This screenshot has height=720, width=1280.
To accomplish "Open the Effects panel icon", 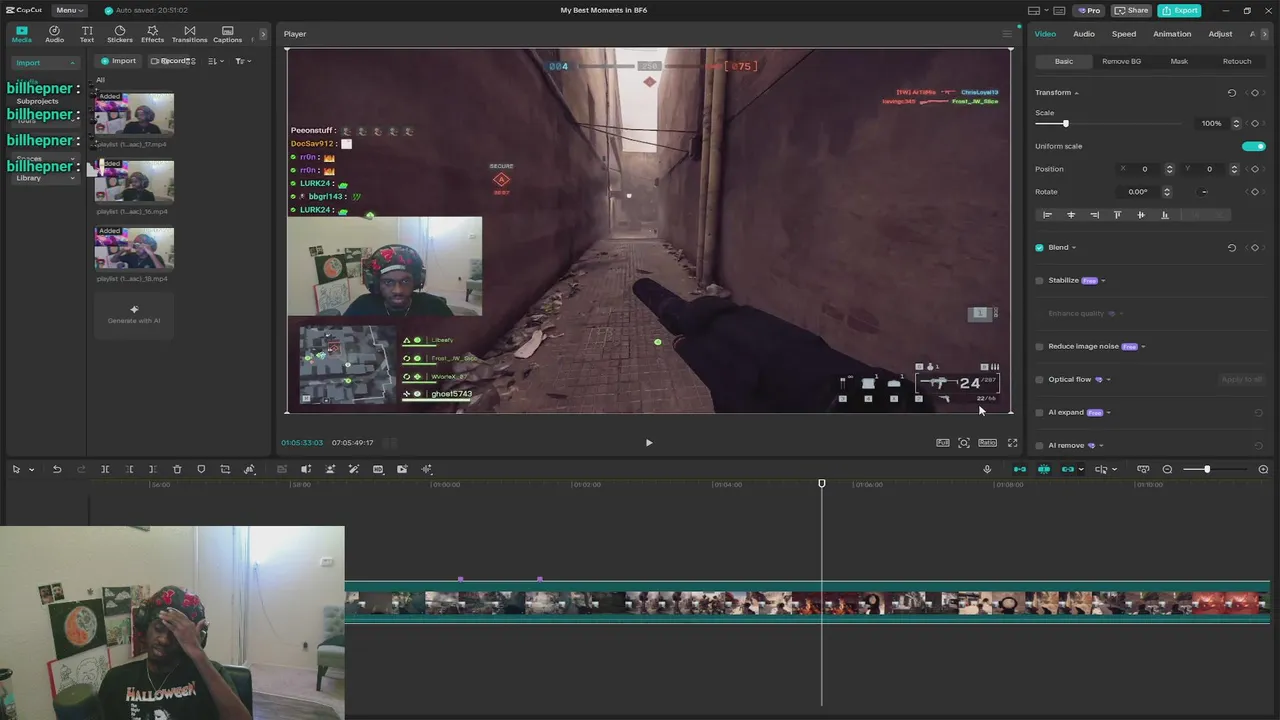I will click(152, 34).
